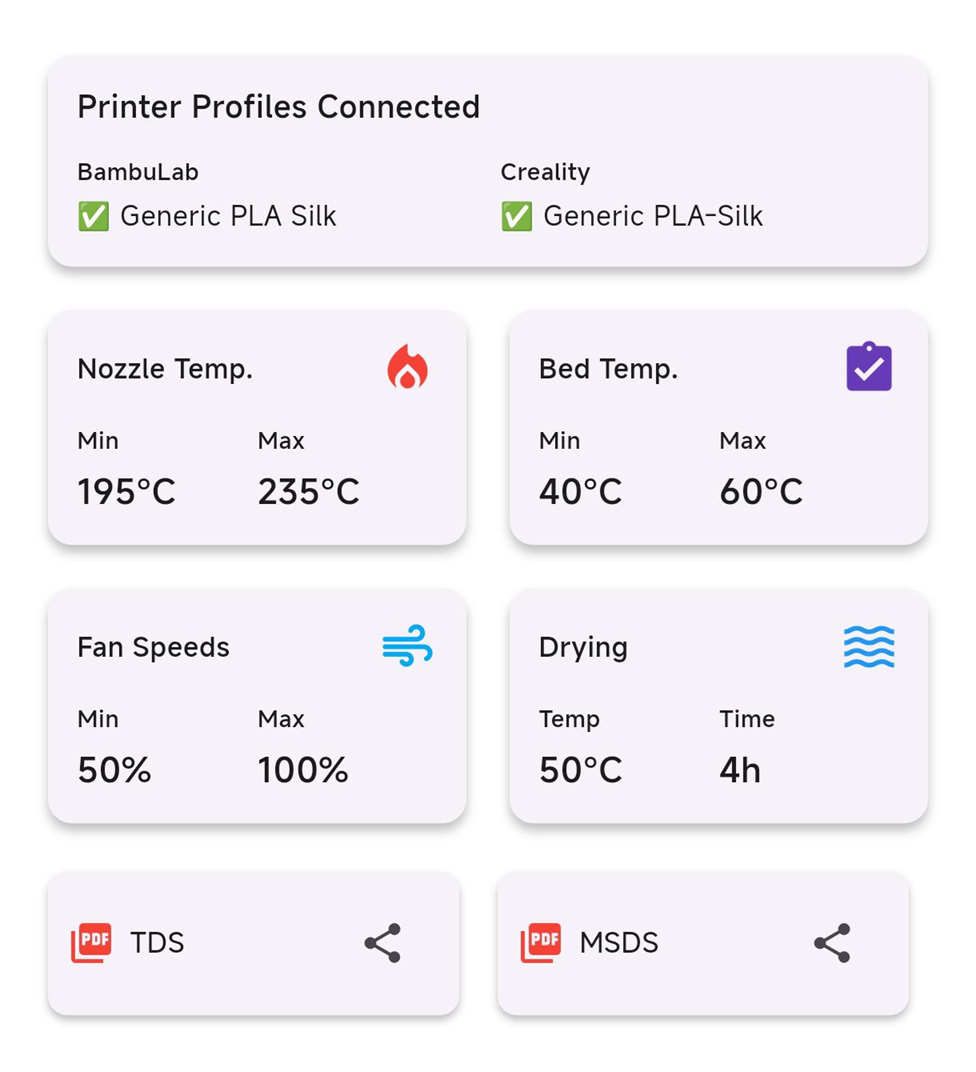Click the flame icon on Nozzle Temp. card
This screenshot has height=1072, width=976.
tap(408, 367)
